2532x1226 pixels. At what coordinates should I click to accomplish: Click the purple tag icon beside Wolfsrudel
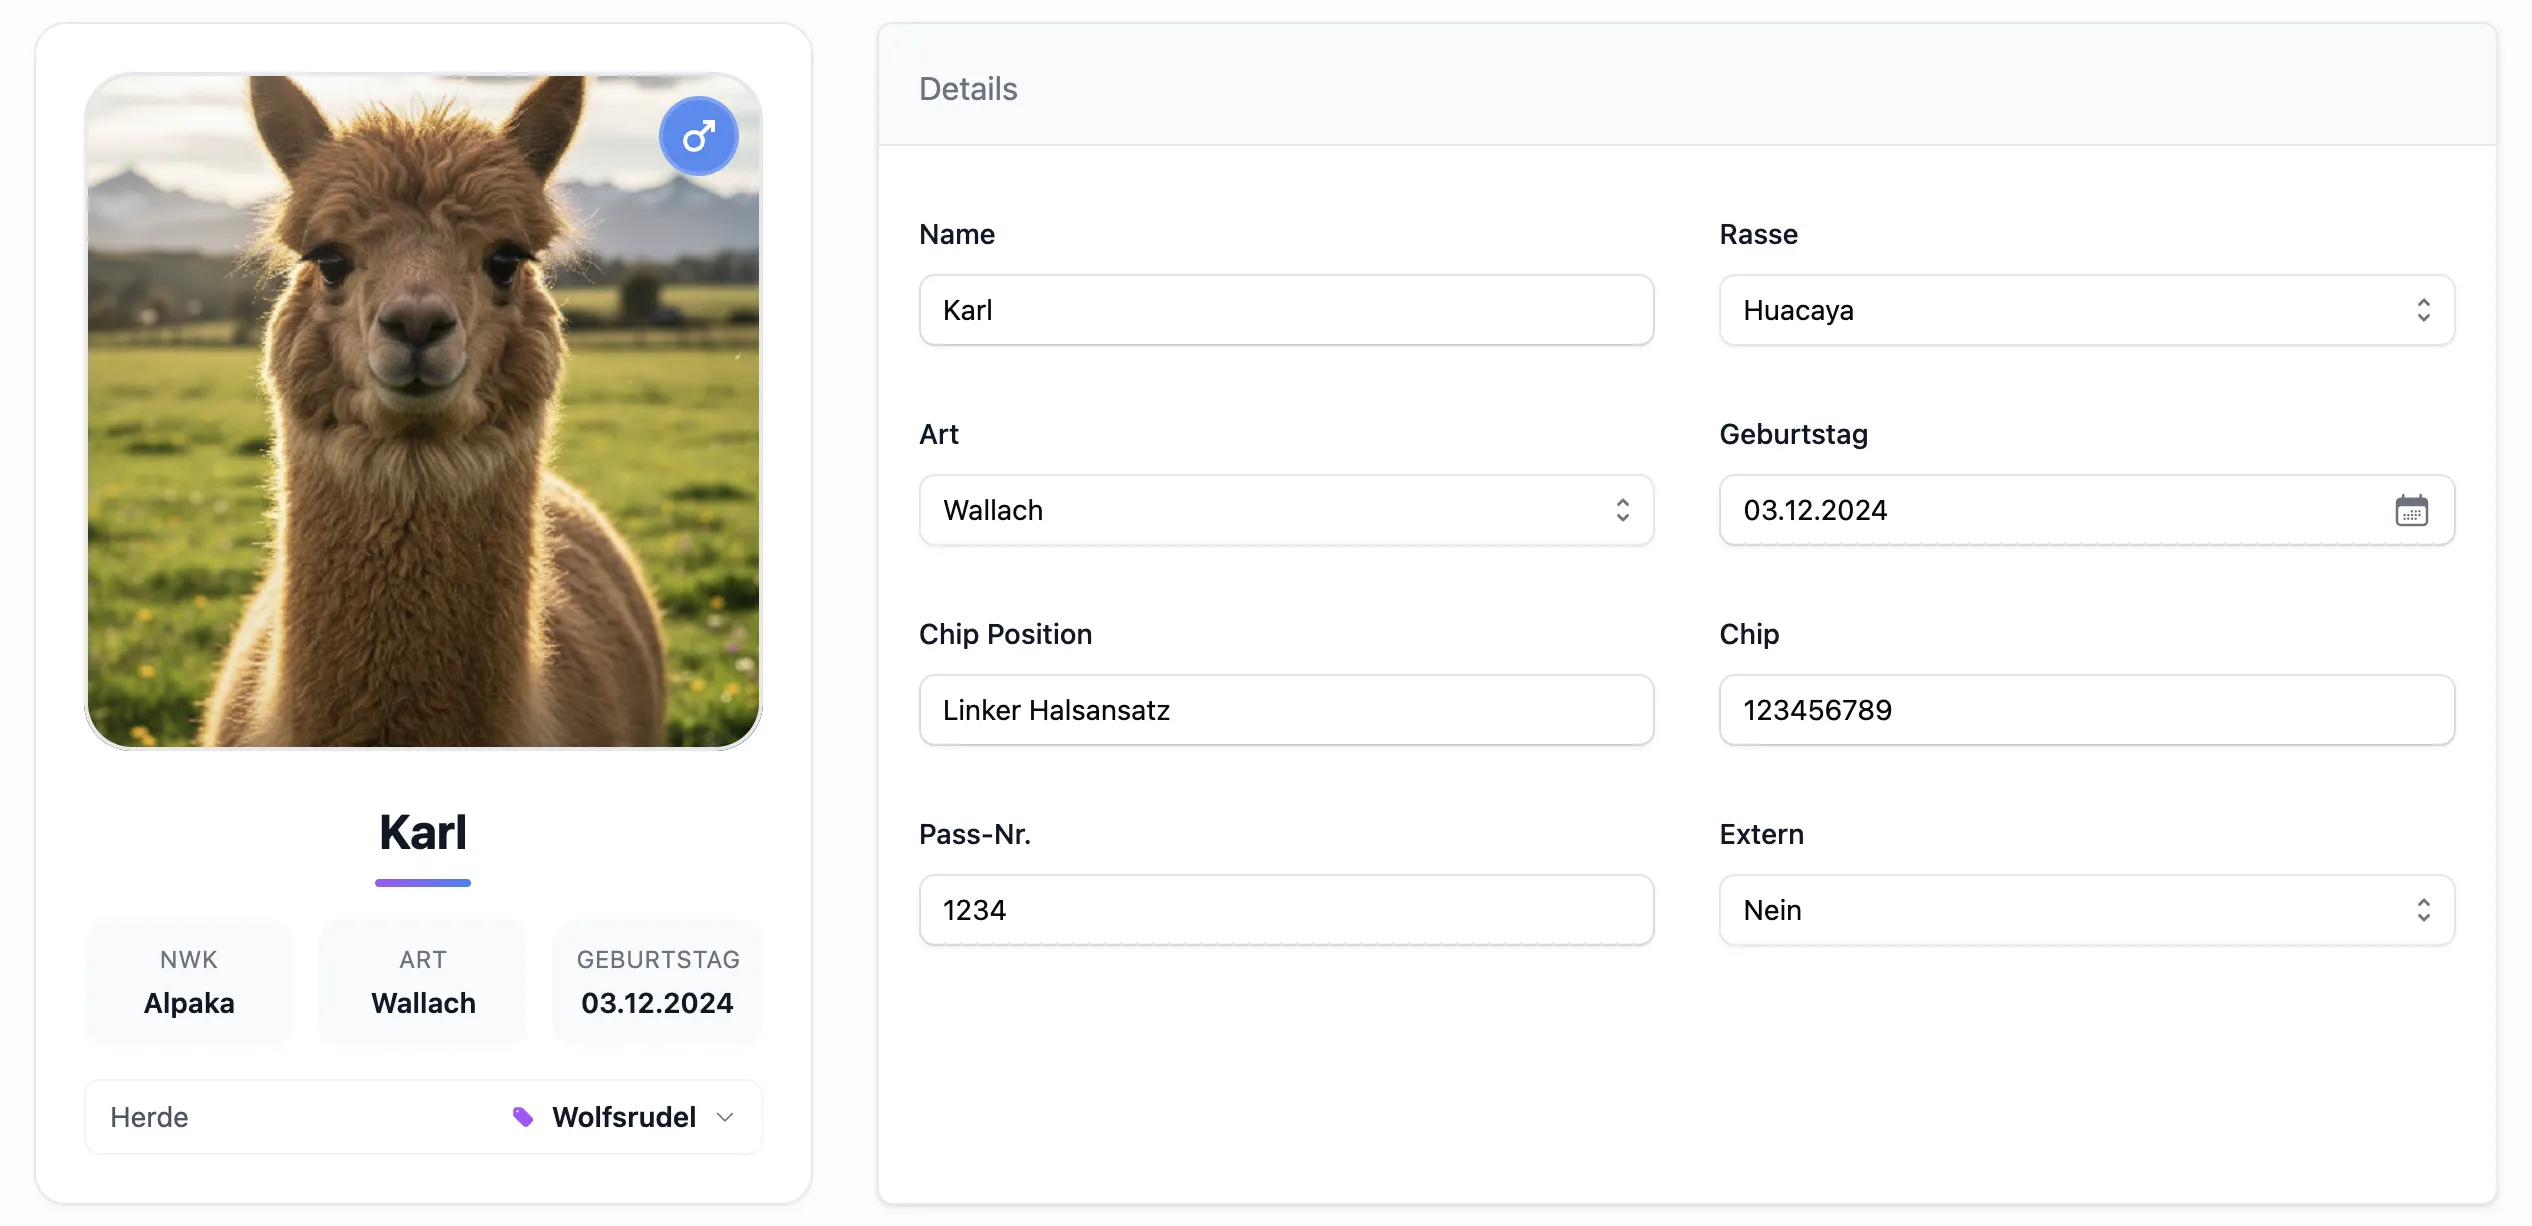coord(522,1116)
